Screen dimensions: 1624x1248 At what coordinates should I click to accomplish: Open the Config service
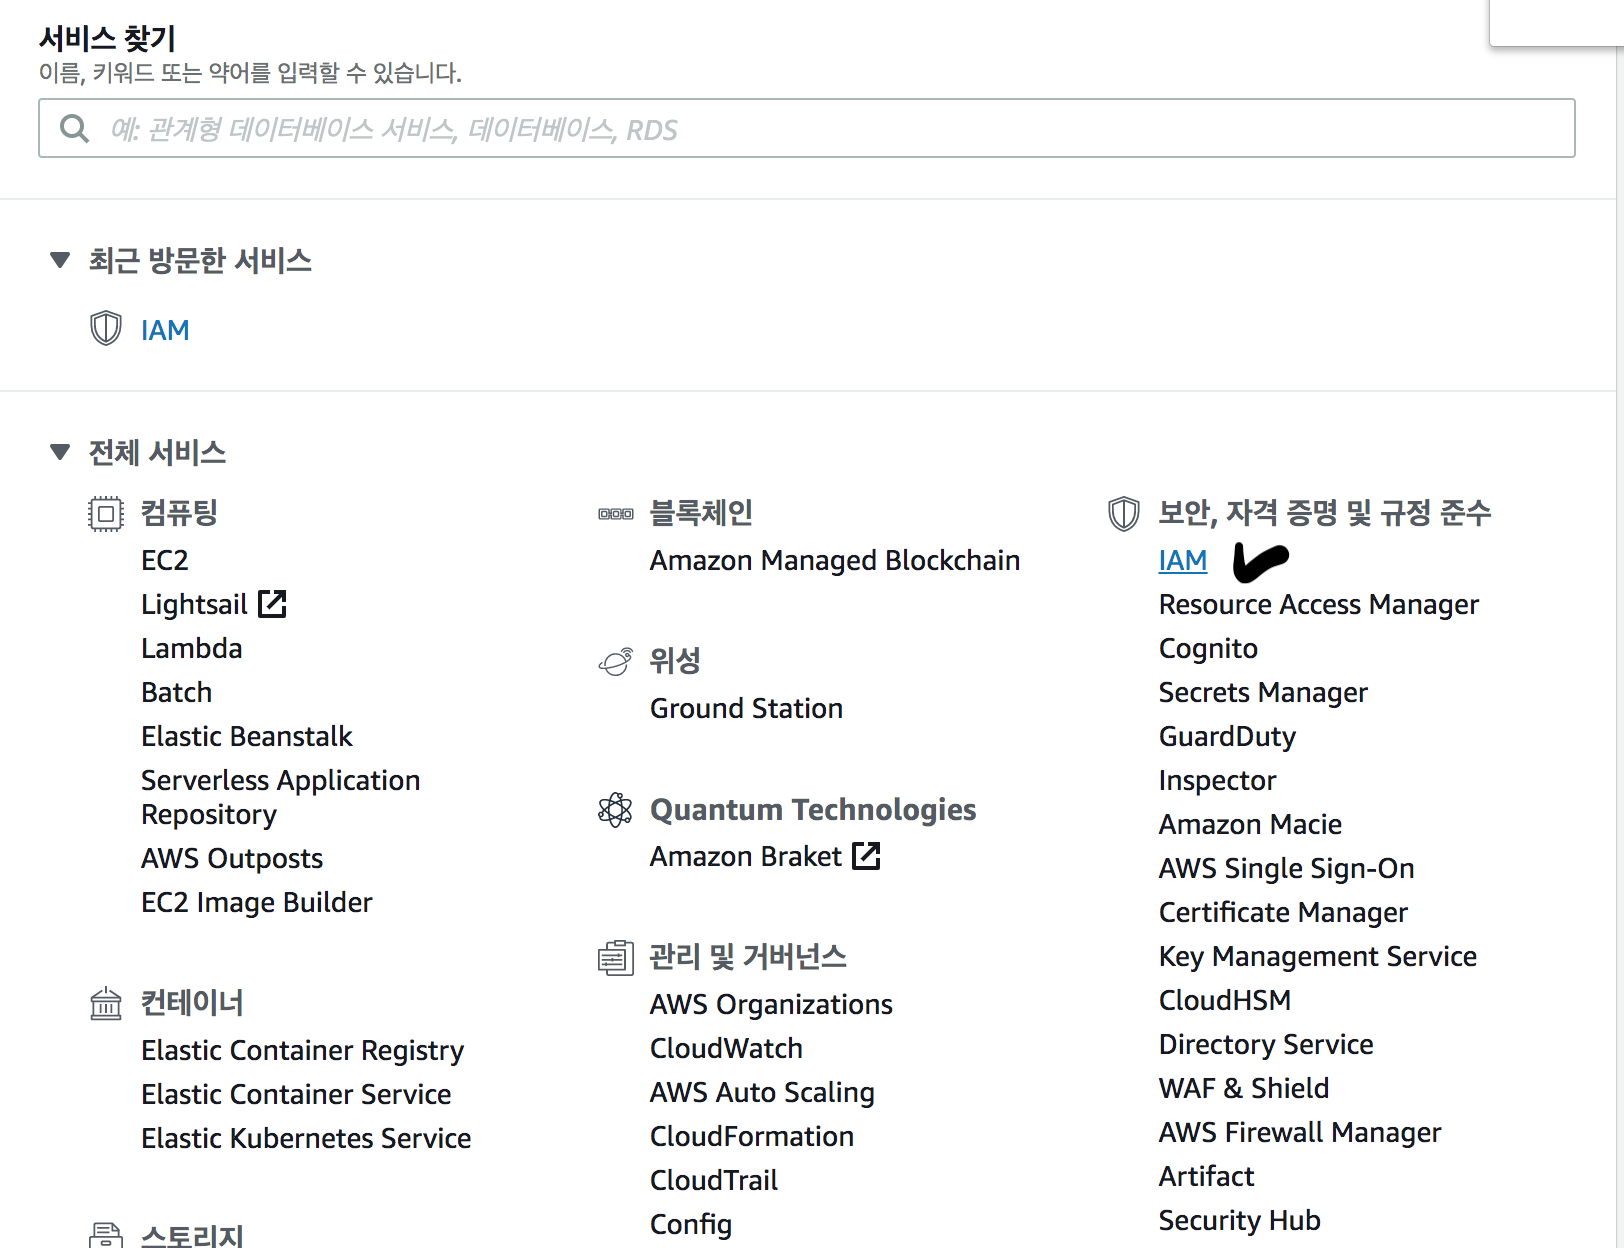691,1225
